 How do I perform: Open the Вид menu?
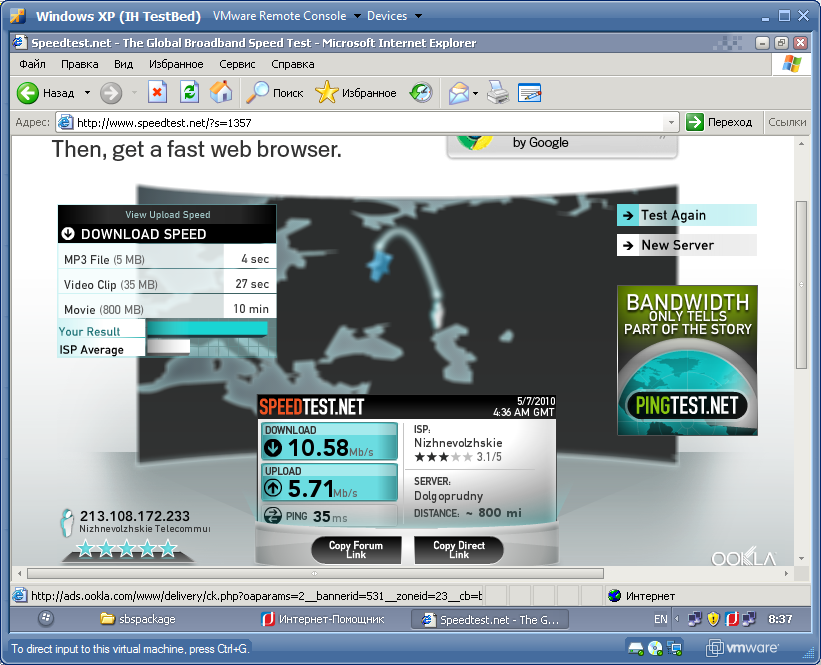124,64
